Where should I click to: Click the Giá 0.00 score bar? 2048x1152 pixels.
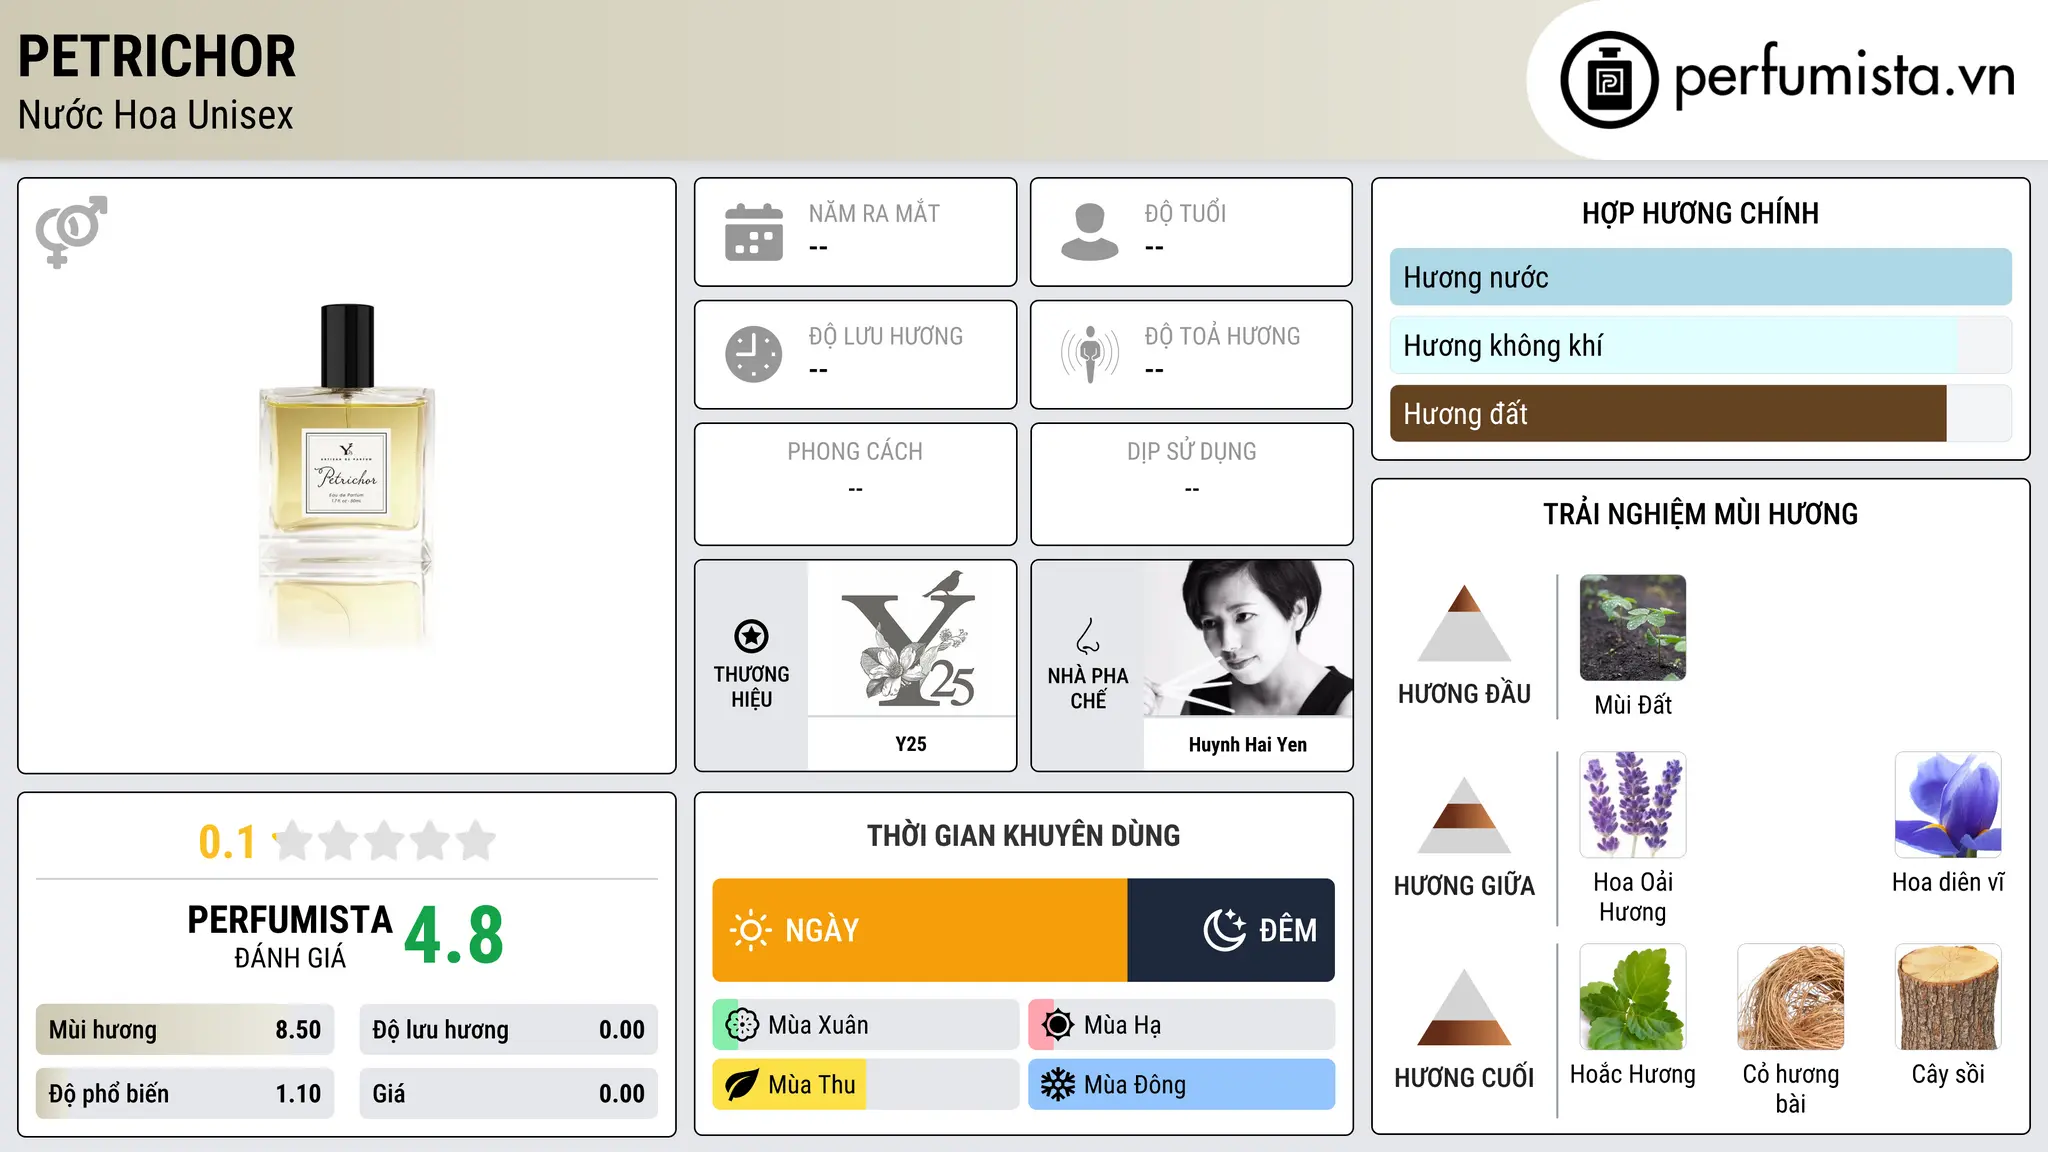tap(509, 1094)
